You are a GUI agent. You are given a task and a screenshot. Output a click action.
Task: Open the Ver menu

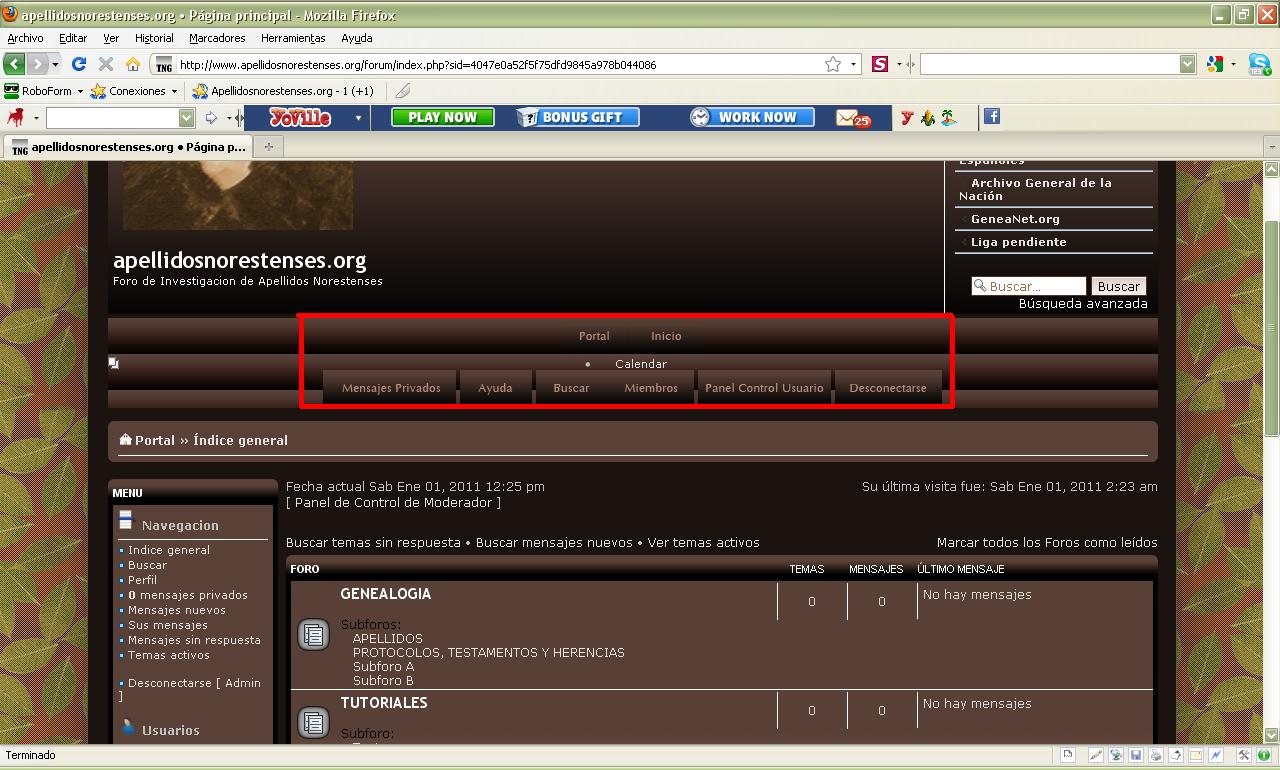111,38
